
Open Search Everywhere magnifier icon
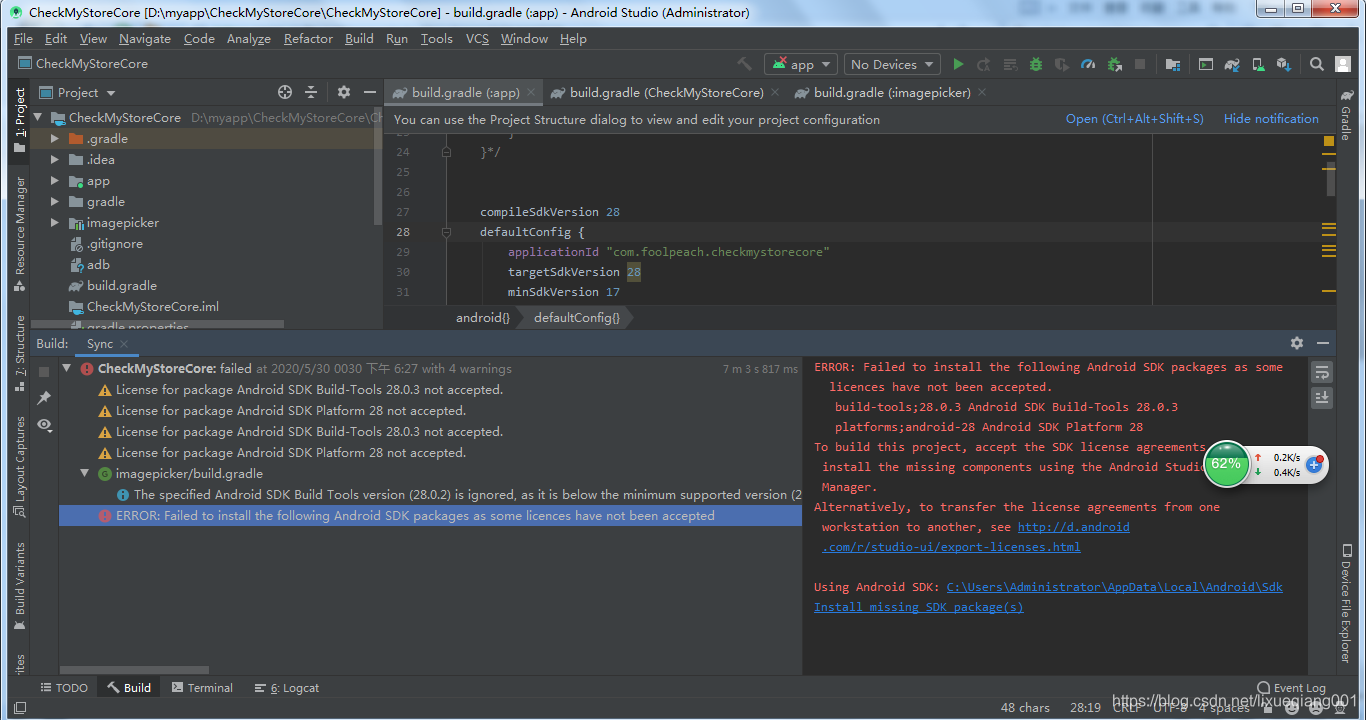click(1316, 63)
